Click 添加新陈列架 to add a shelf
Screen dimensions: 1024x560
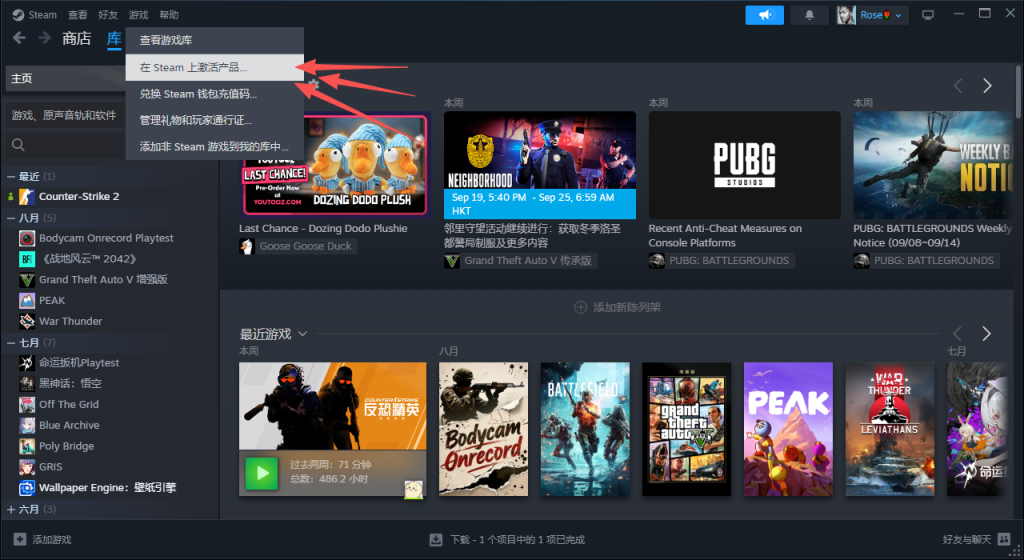click(617, 307)
